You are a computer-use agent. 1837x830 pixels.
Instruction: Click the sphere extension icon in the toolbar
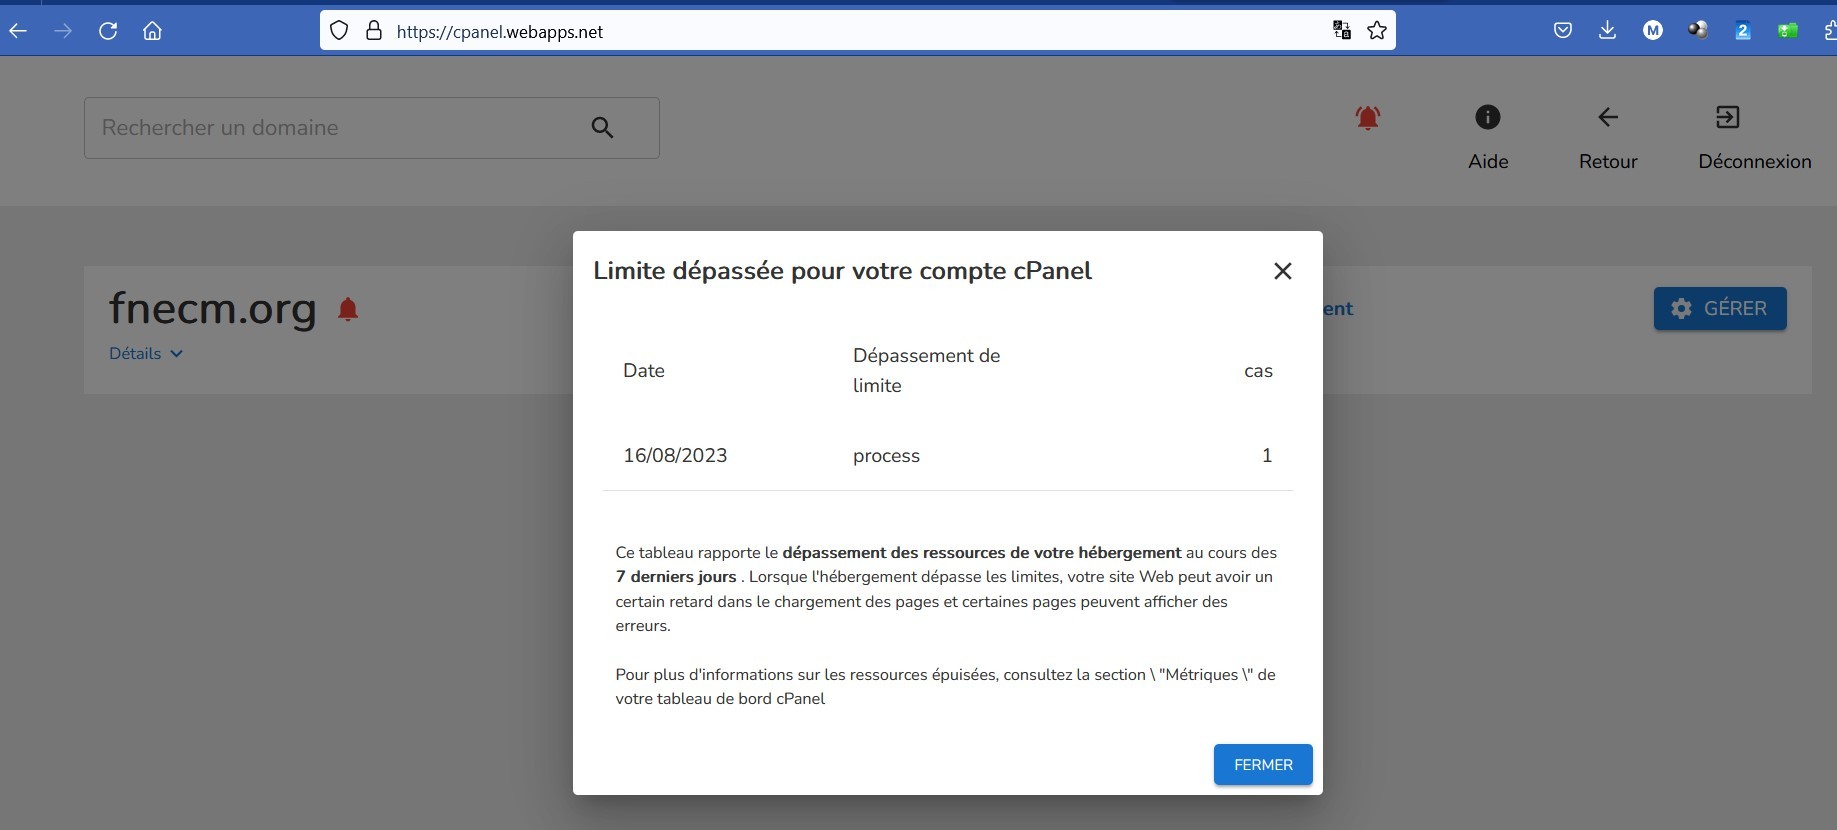(x=1698, y=31)
